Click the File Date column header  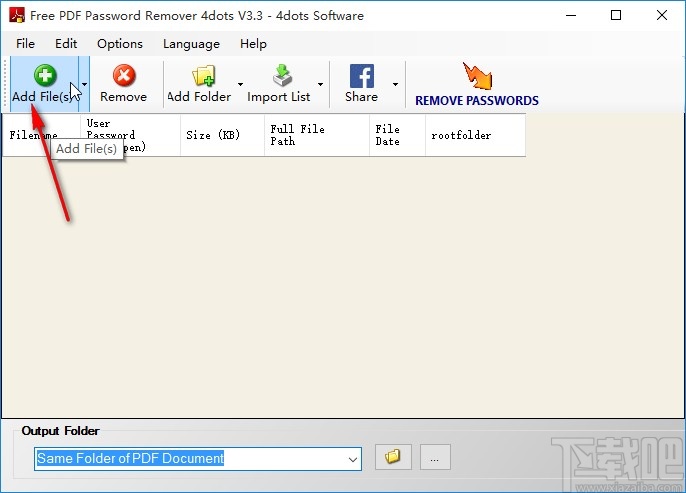[397, 135]
